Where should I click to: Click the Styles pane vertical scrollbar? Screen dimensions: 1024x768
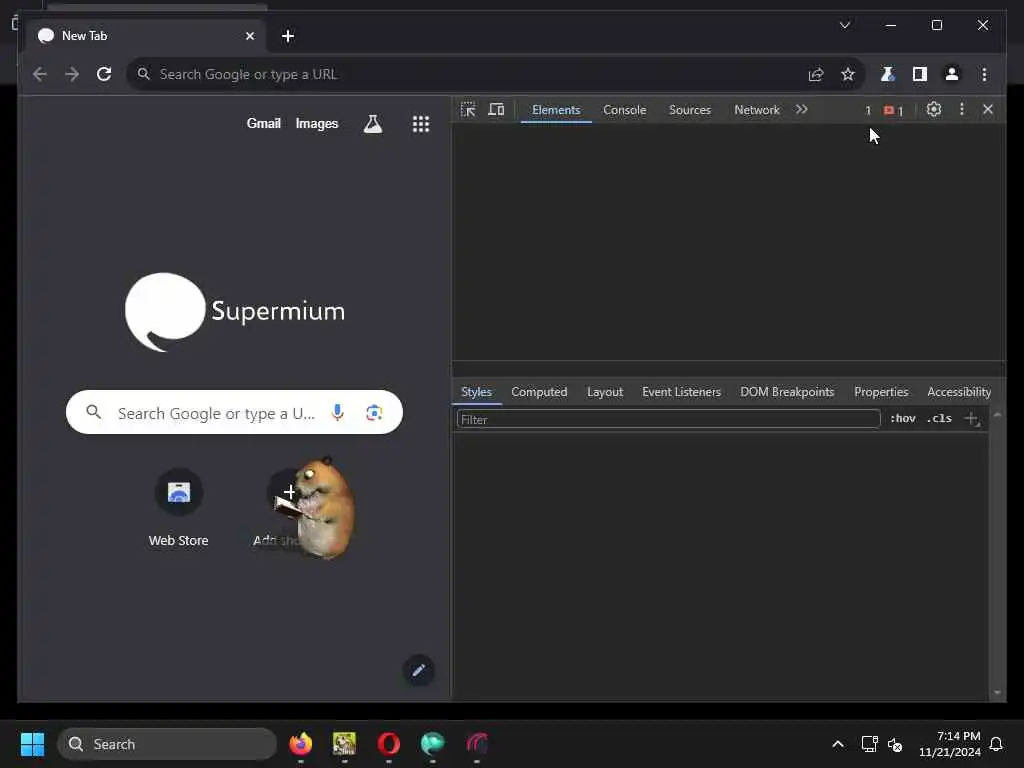[997, 552]
